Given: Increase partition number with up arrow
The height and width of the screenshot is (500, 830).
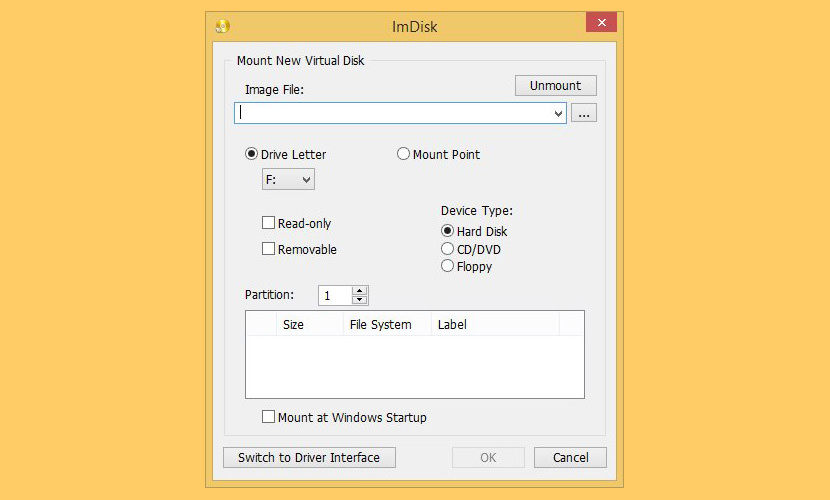Looking at the screenshot, I should 359,290.
